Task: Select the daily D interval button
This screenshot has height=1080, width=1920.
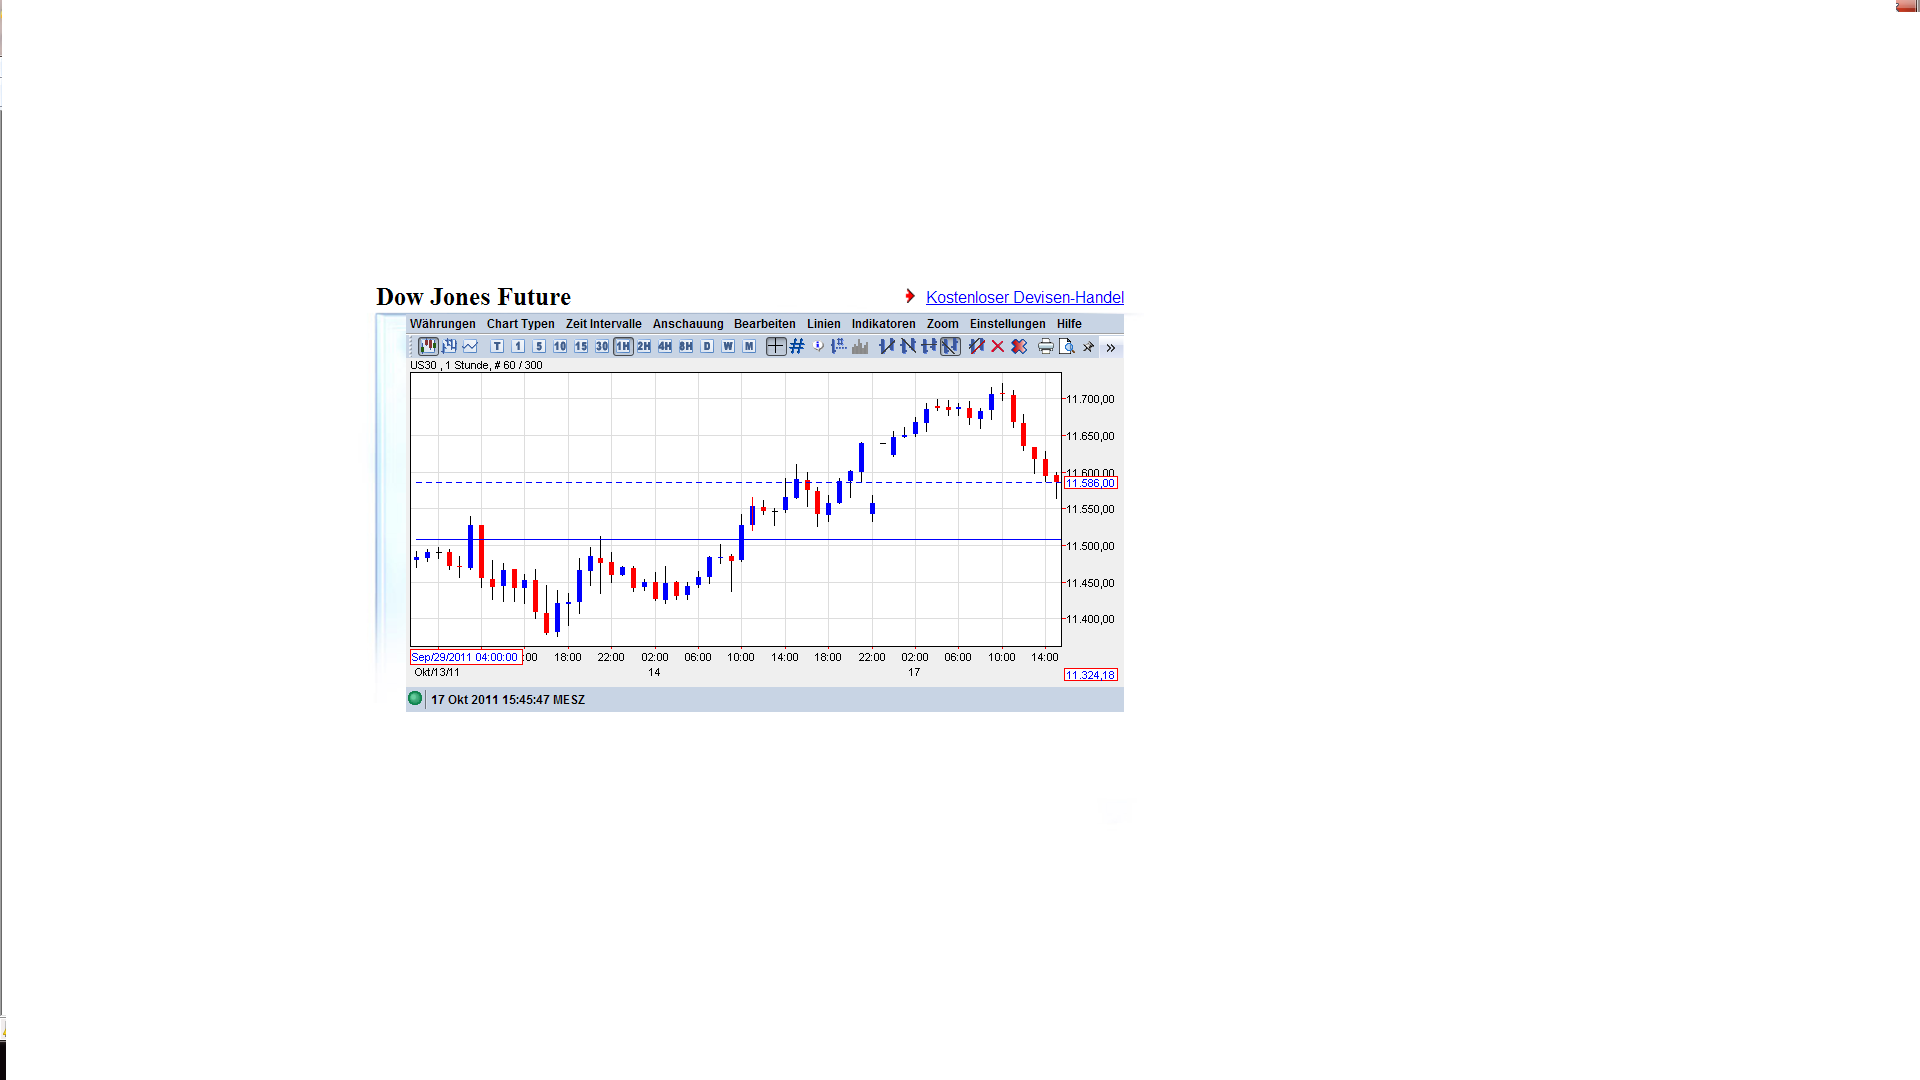Action: (x=707, y=346)
